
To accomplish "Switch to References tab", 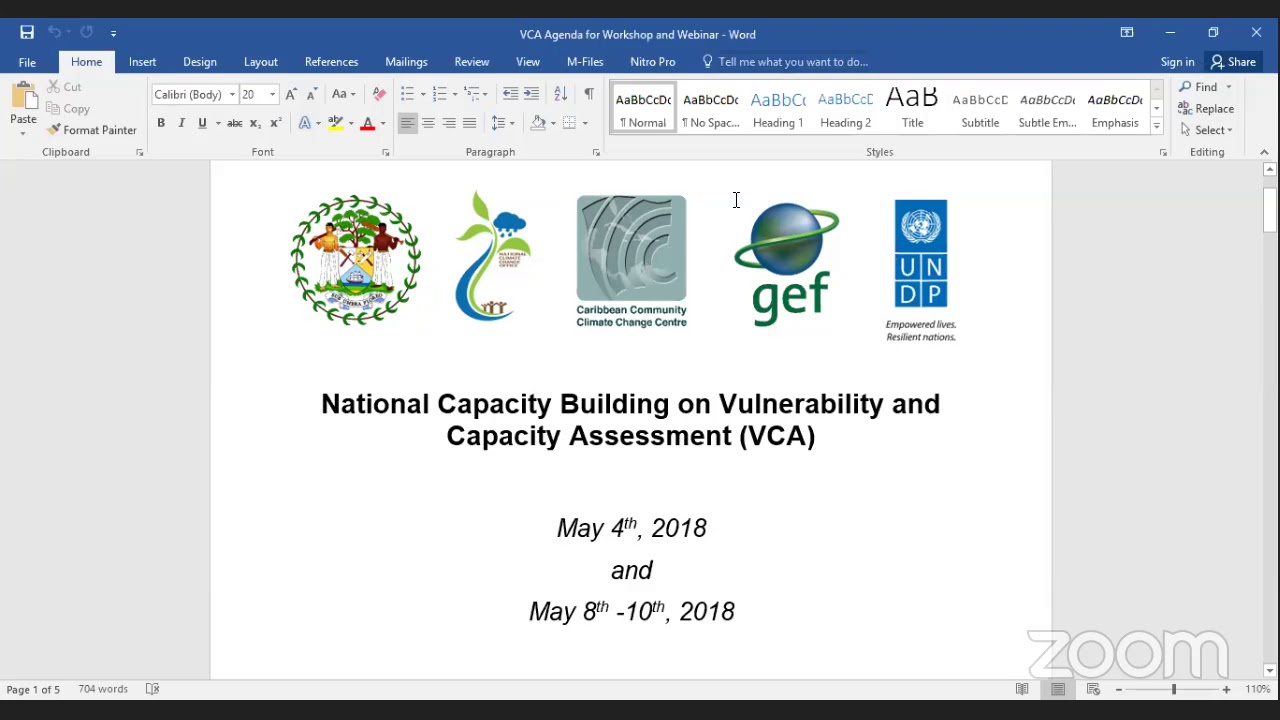I will (331, 62).
